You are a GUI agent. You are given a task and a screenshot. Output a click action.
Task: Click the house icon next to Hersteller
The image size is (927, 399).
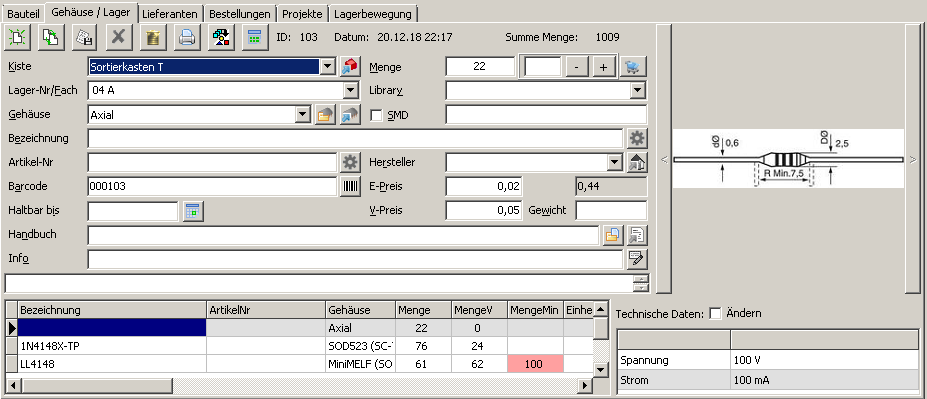pyautogui.click(x=637, y=162)
